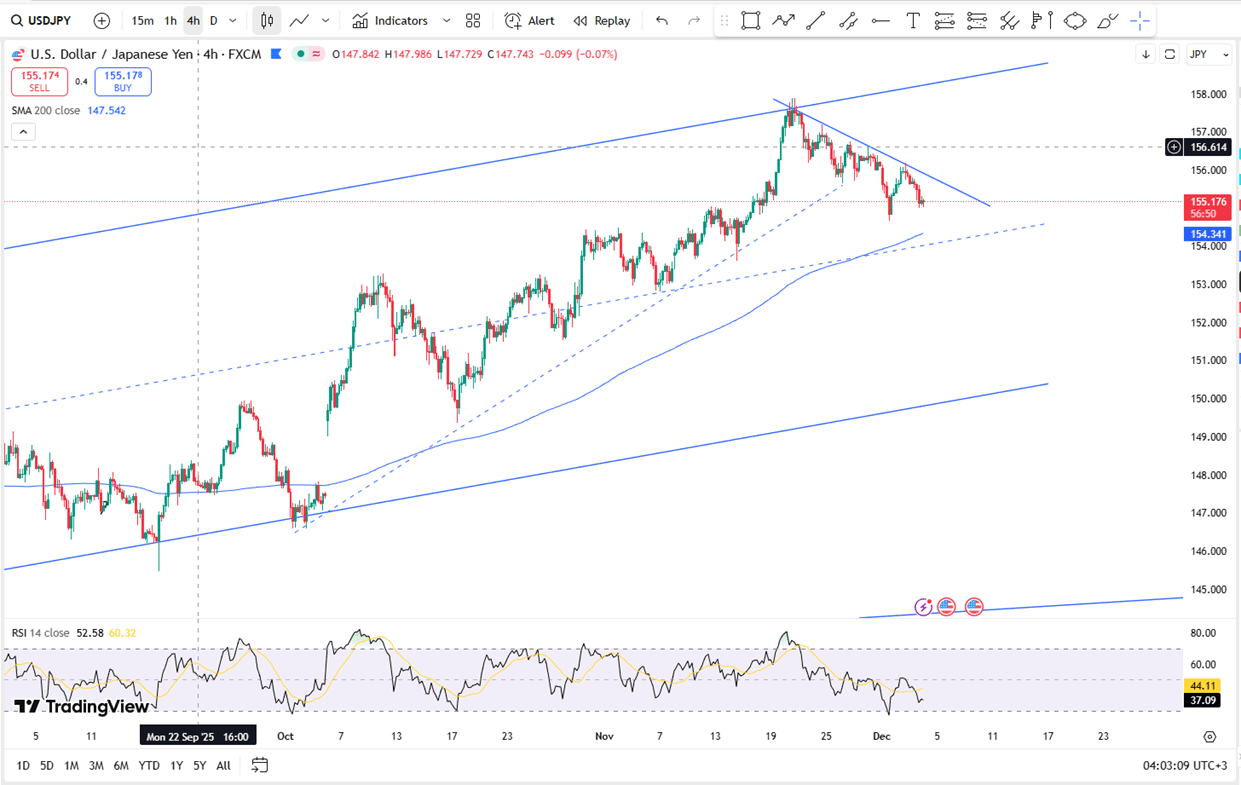The image size is (1241, 785).
Task: Activate the crosshair cursor tool
Action: point(1139,21)
